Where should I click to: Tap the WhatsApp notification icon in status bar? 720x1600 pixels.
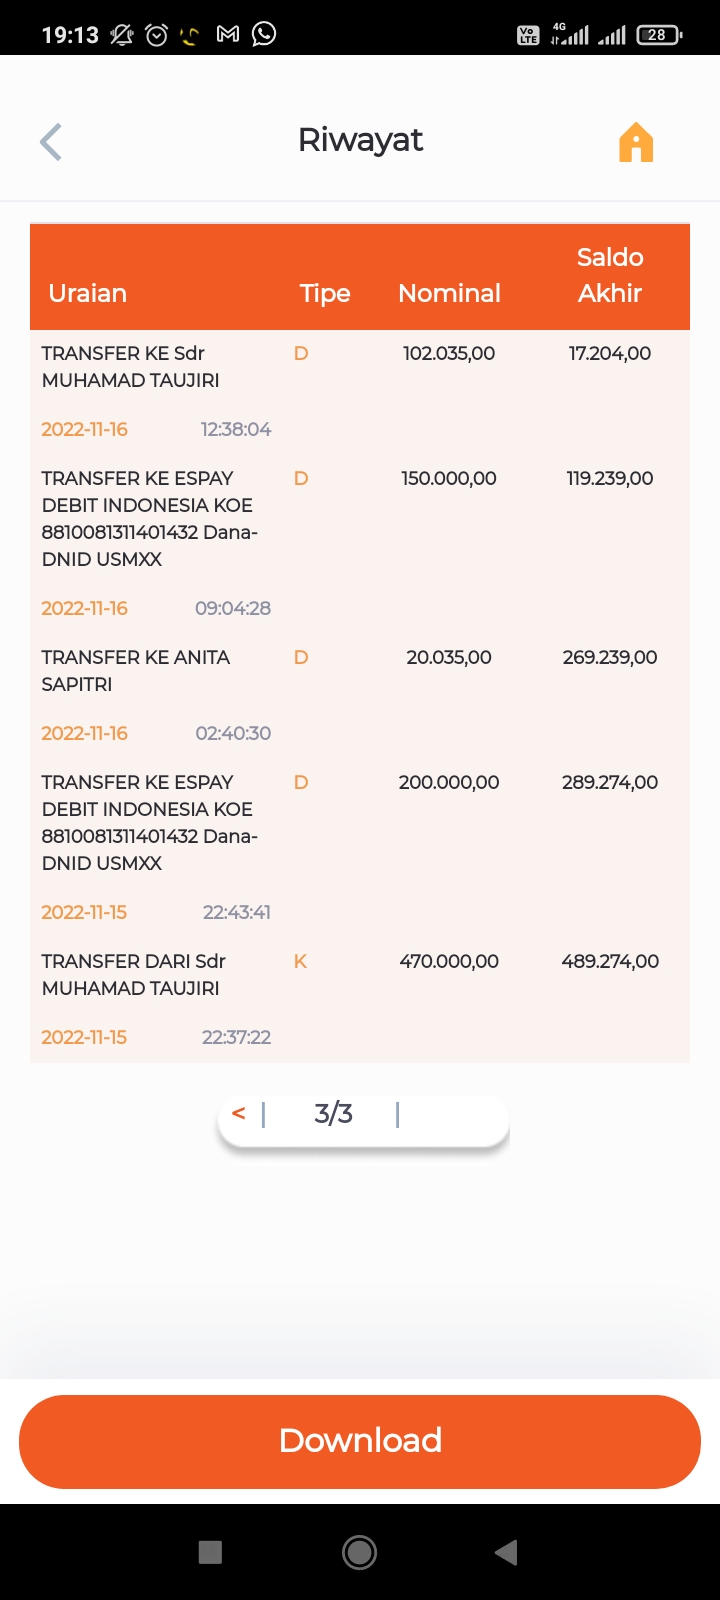[x=264, y=34]
